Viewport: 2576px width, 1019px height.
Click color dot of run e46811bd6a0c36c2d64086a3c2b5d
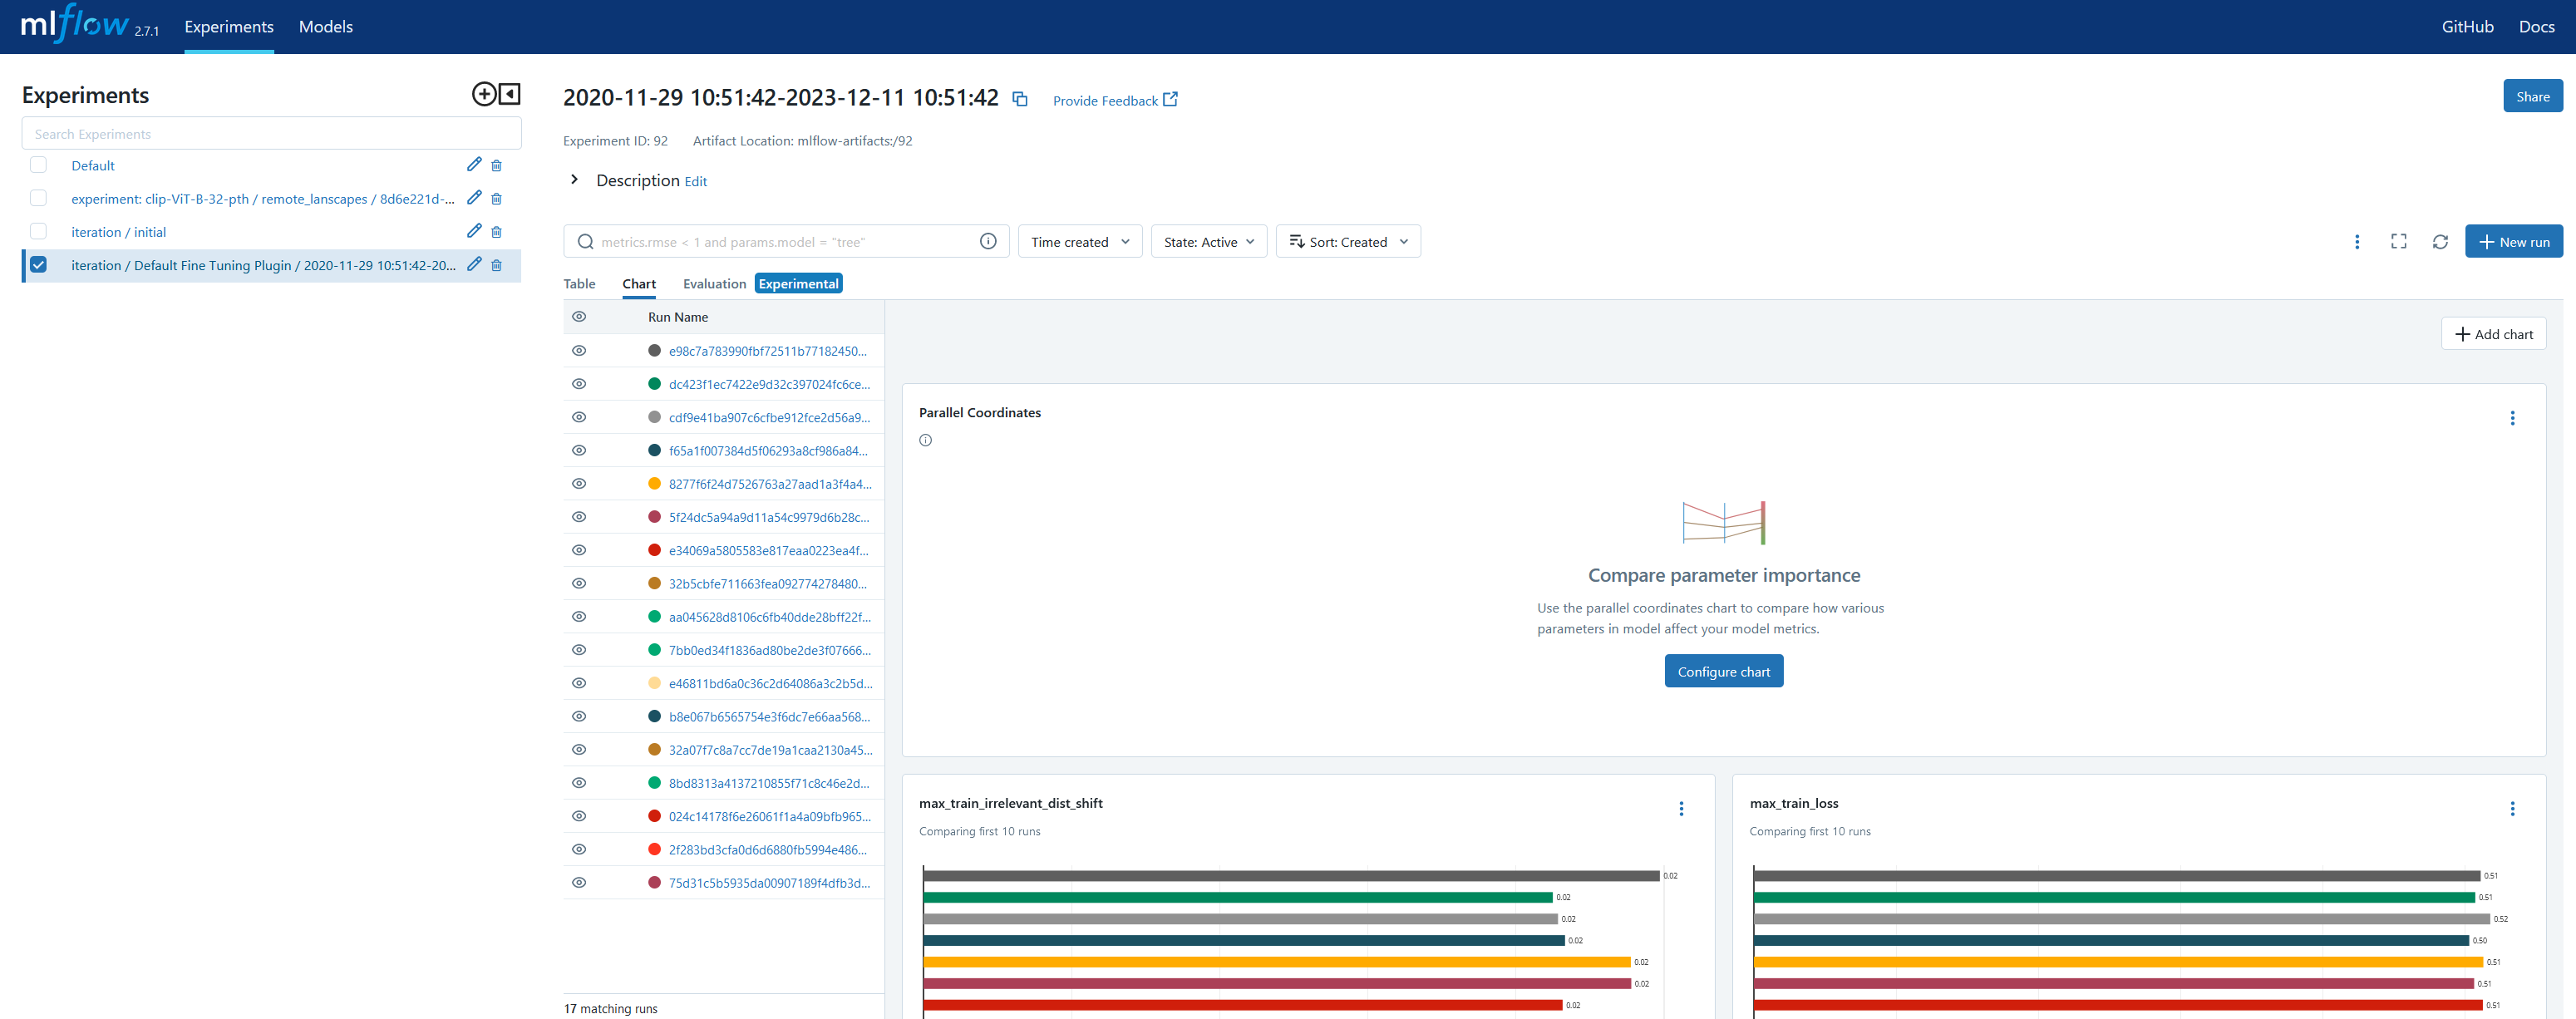point(654,683)
